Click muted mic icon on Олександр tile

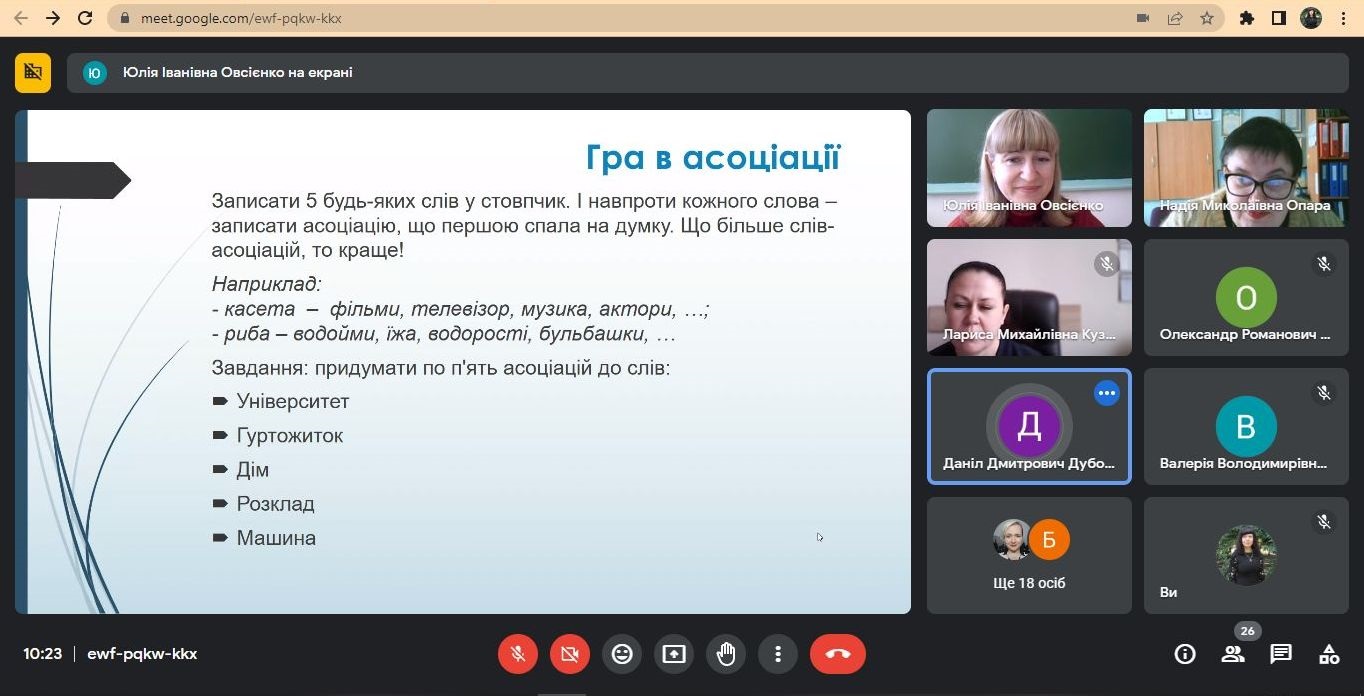click(x=1324, y=264)
